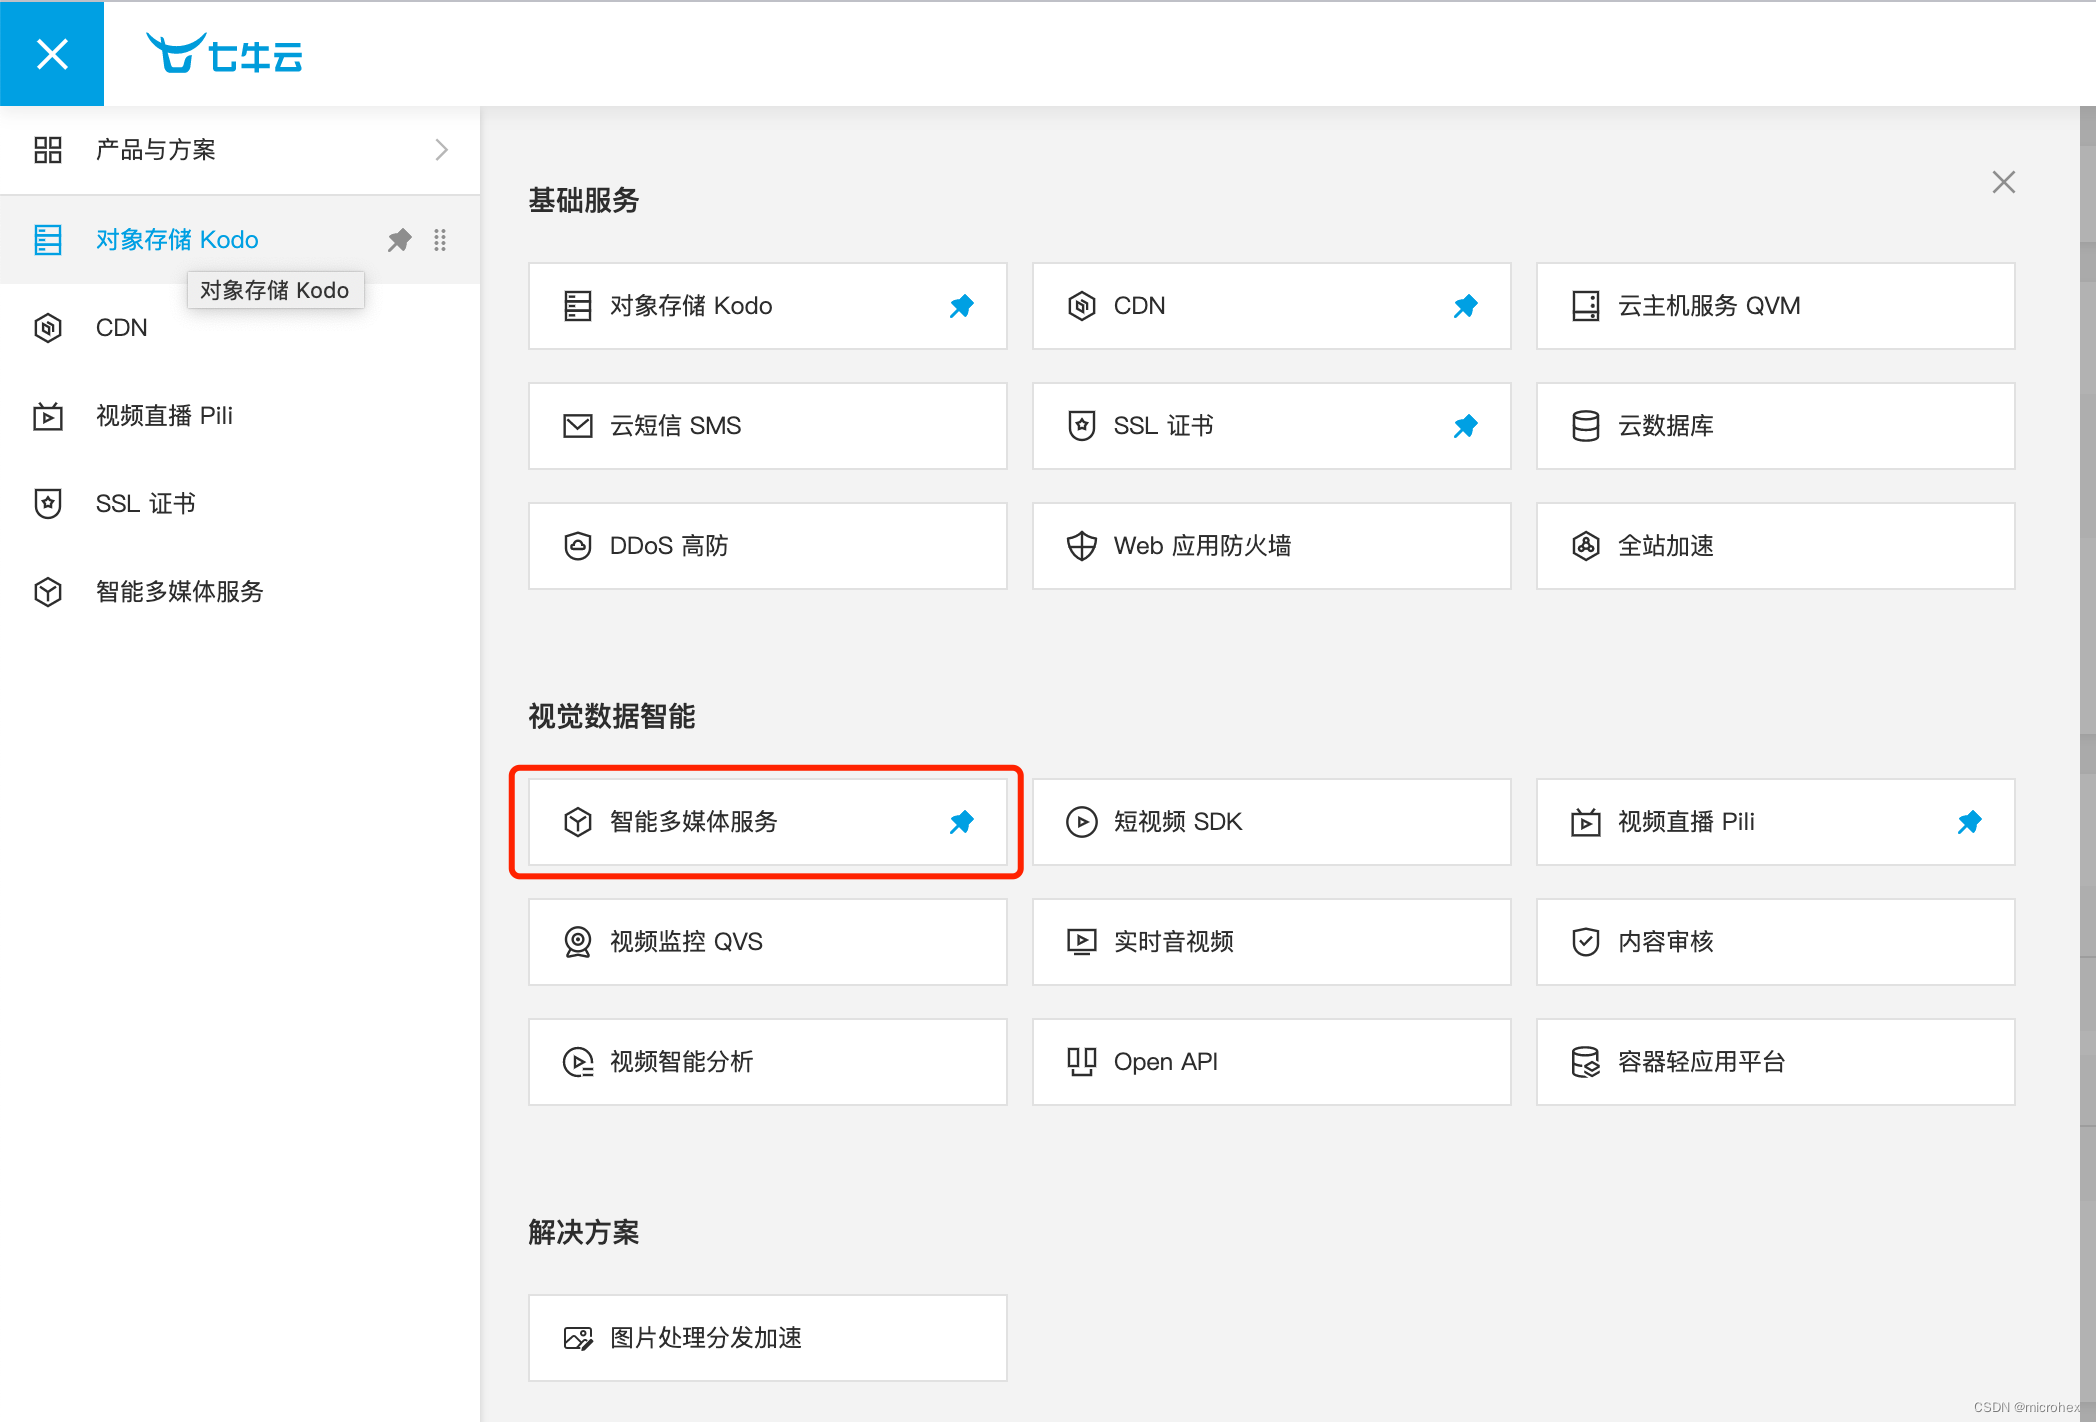Open the 云主机服务 QVM card
This screenshot has width=2096, height=1422.
[x=1776, y=306]
